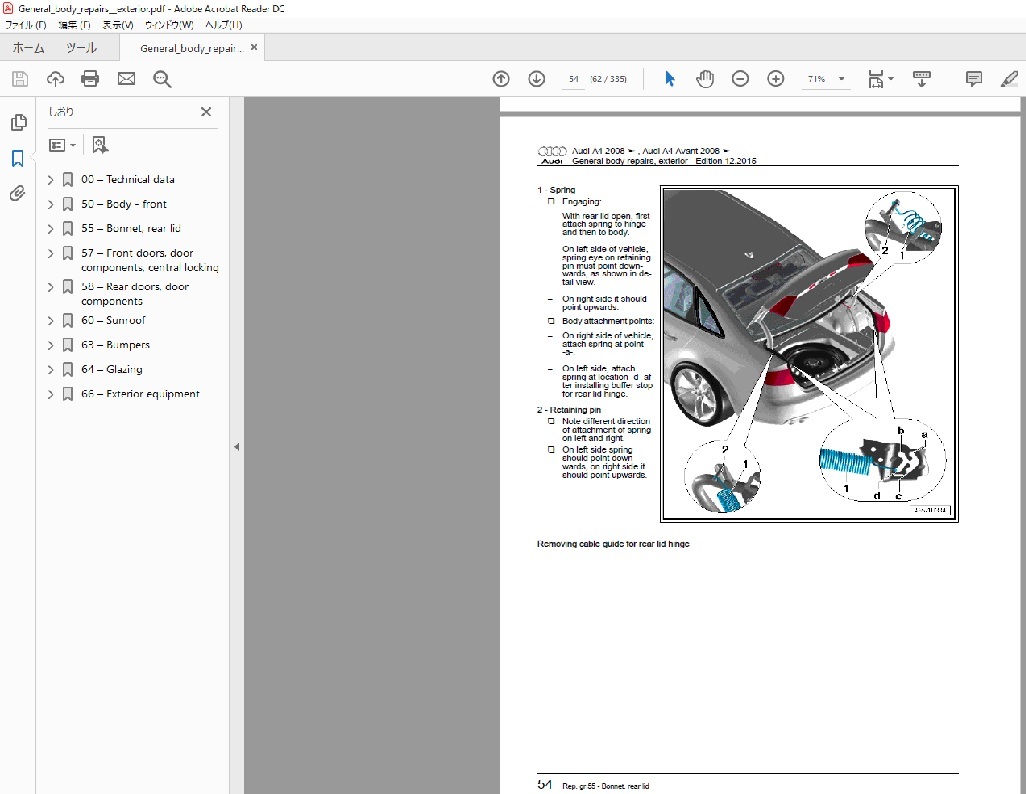Image resolution: width=1026 pixels, height=794 pixels.
Task: Expand the 00 – Technical data bookmark
Action: [x=51, y=179]
